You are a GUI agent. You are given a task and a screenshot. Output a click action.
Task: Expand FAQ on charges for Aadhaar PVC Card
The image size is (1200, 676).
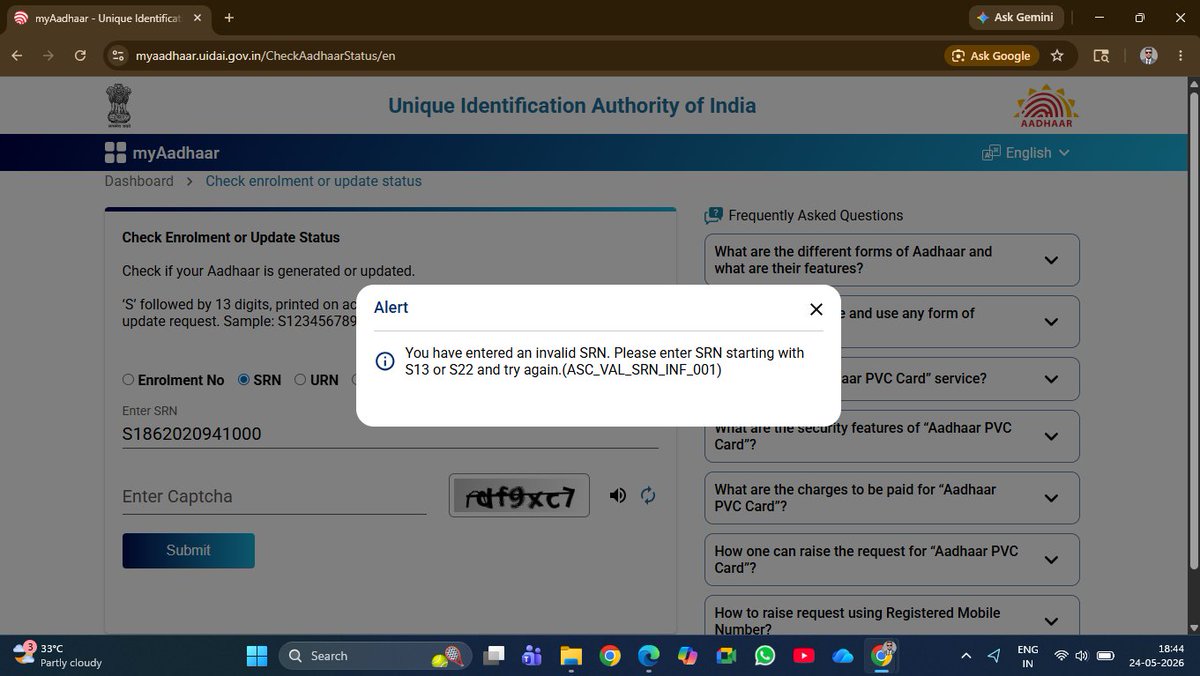coord(892,498)
